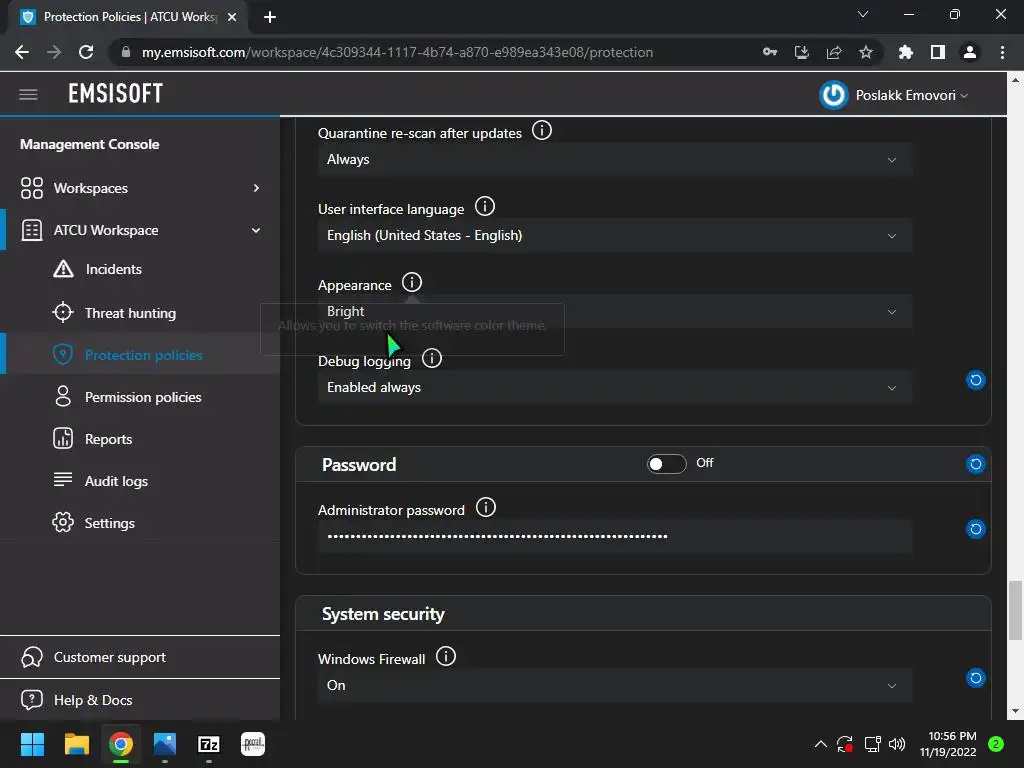Screen dimensions: 1024x768
Task: Click the install app icon in address bar
Action: (801, 52)
